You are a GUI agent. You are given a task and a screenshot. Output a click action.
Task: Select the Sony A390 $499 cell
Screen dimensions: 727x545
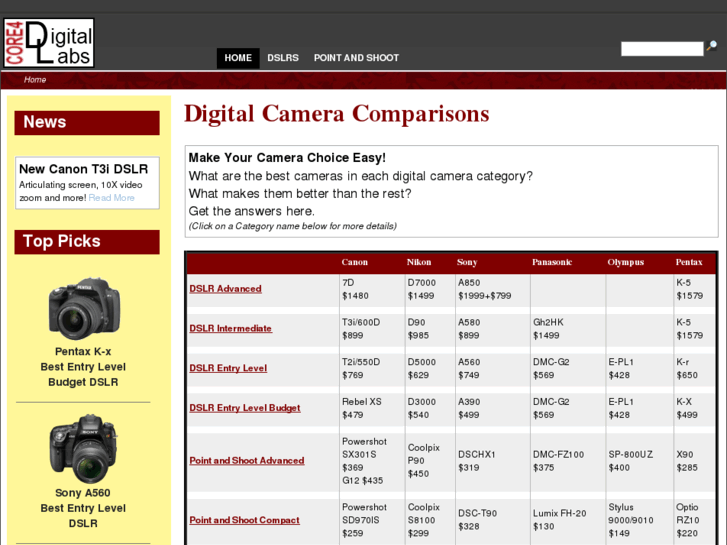click(x=493, y=409)
